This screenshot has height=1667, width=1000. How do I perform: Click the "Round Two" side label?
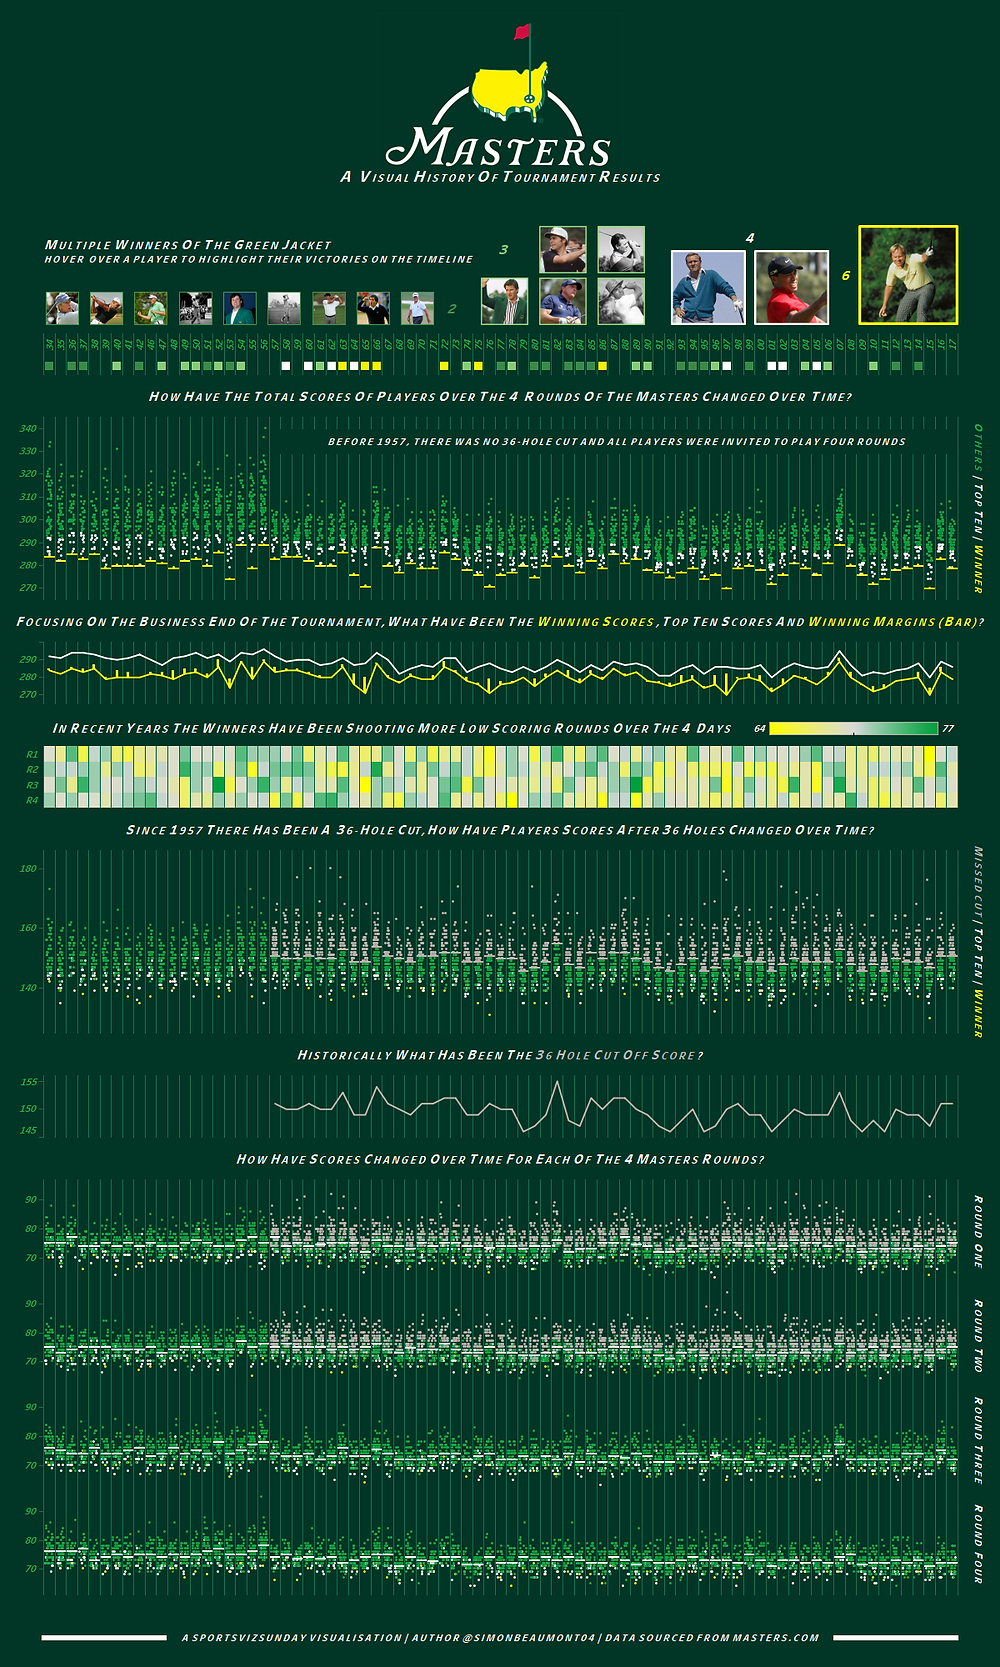coord(978,1336)
